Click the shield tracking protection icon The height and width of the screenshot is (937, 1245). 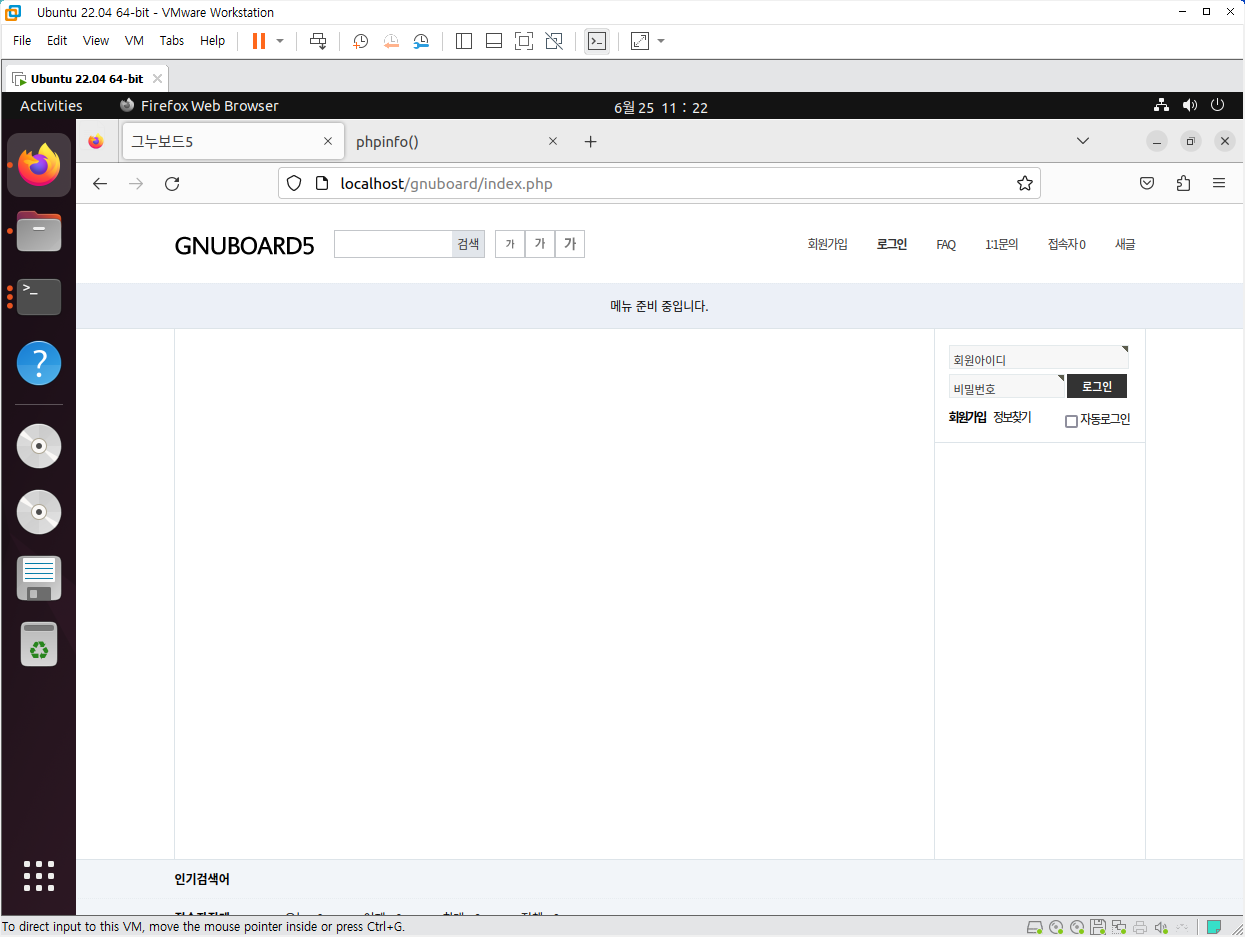click(294, 184)
